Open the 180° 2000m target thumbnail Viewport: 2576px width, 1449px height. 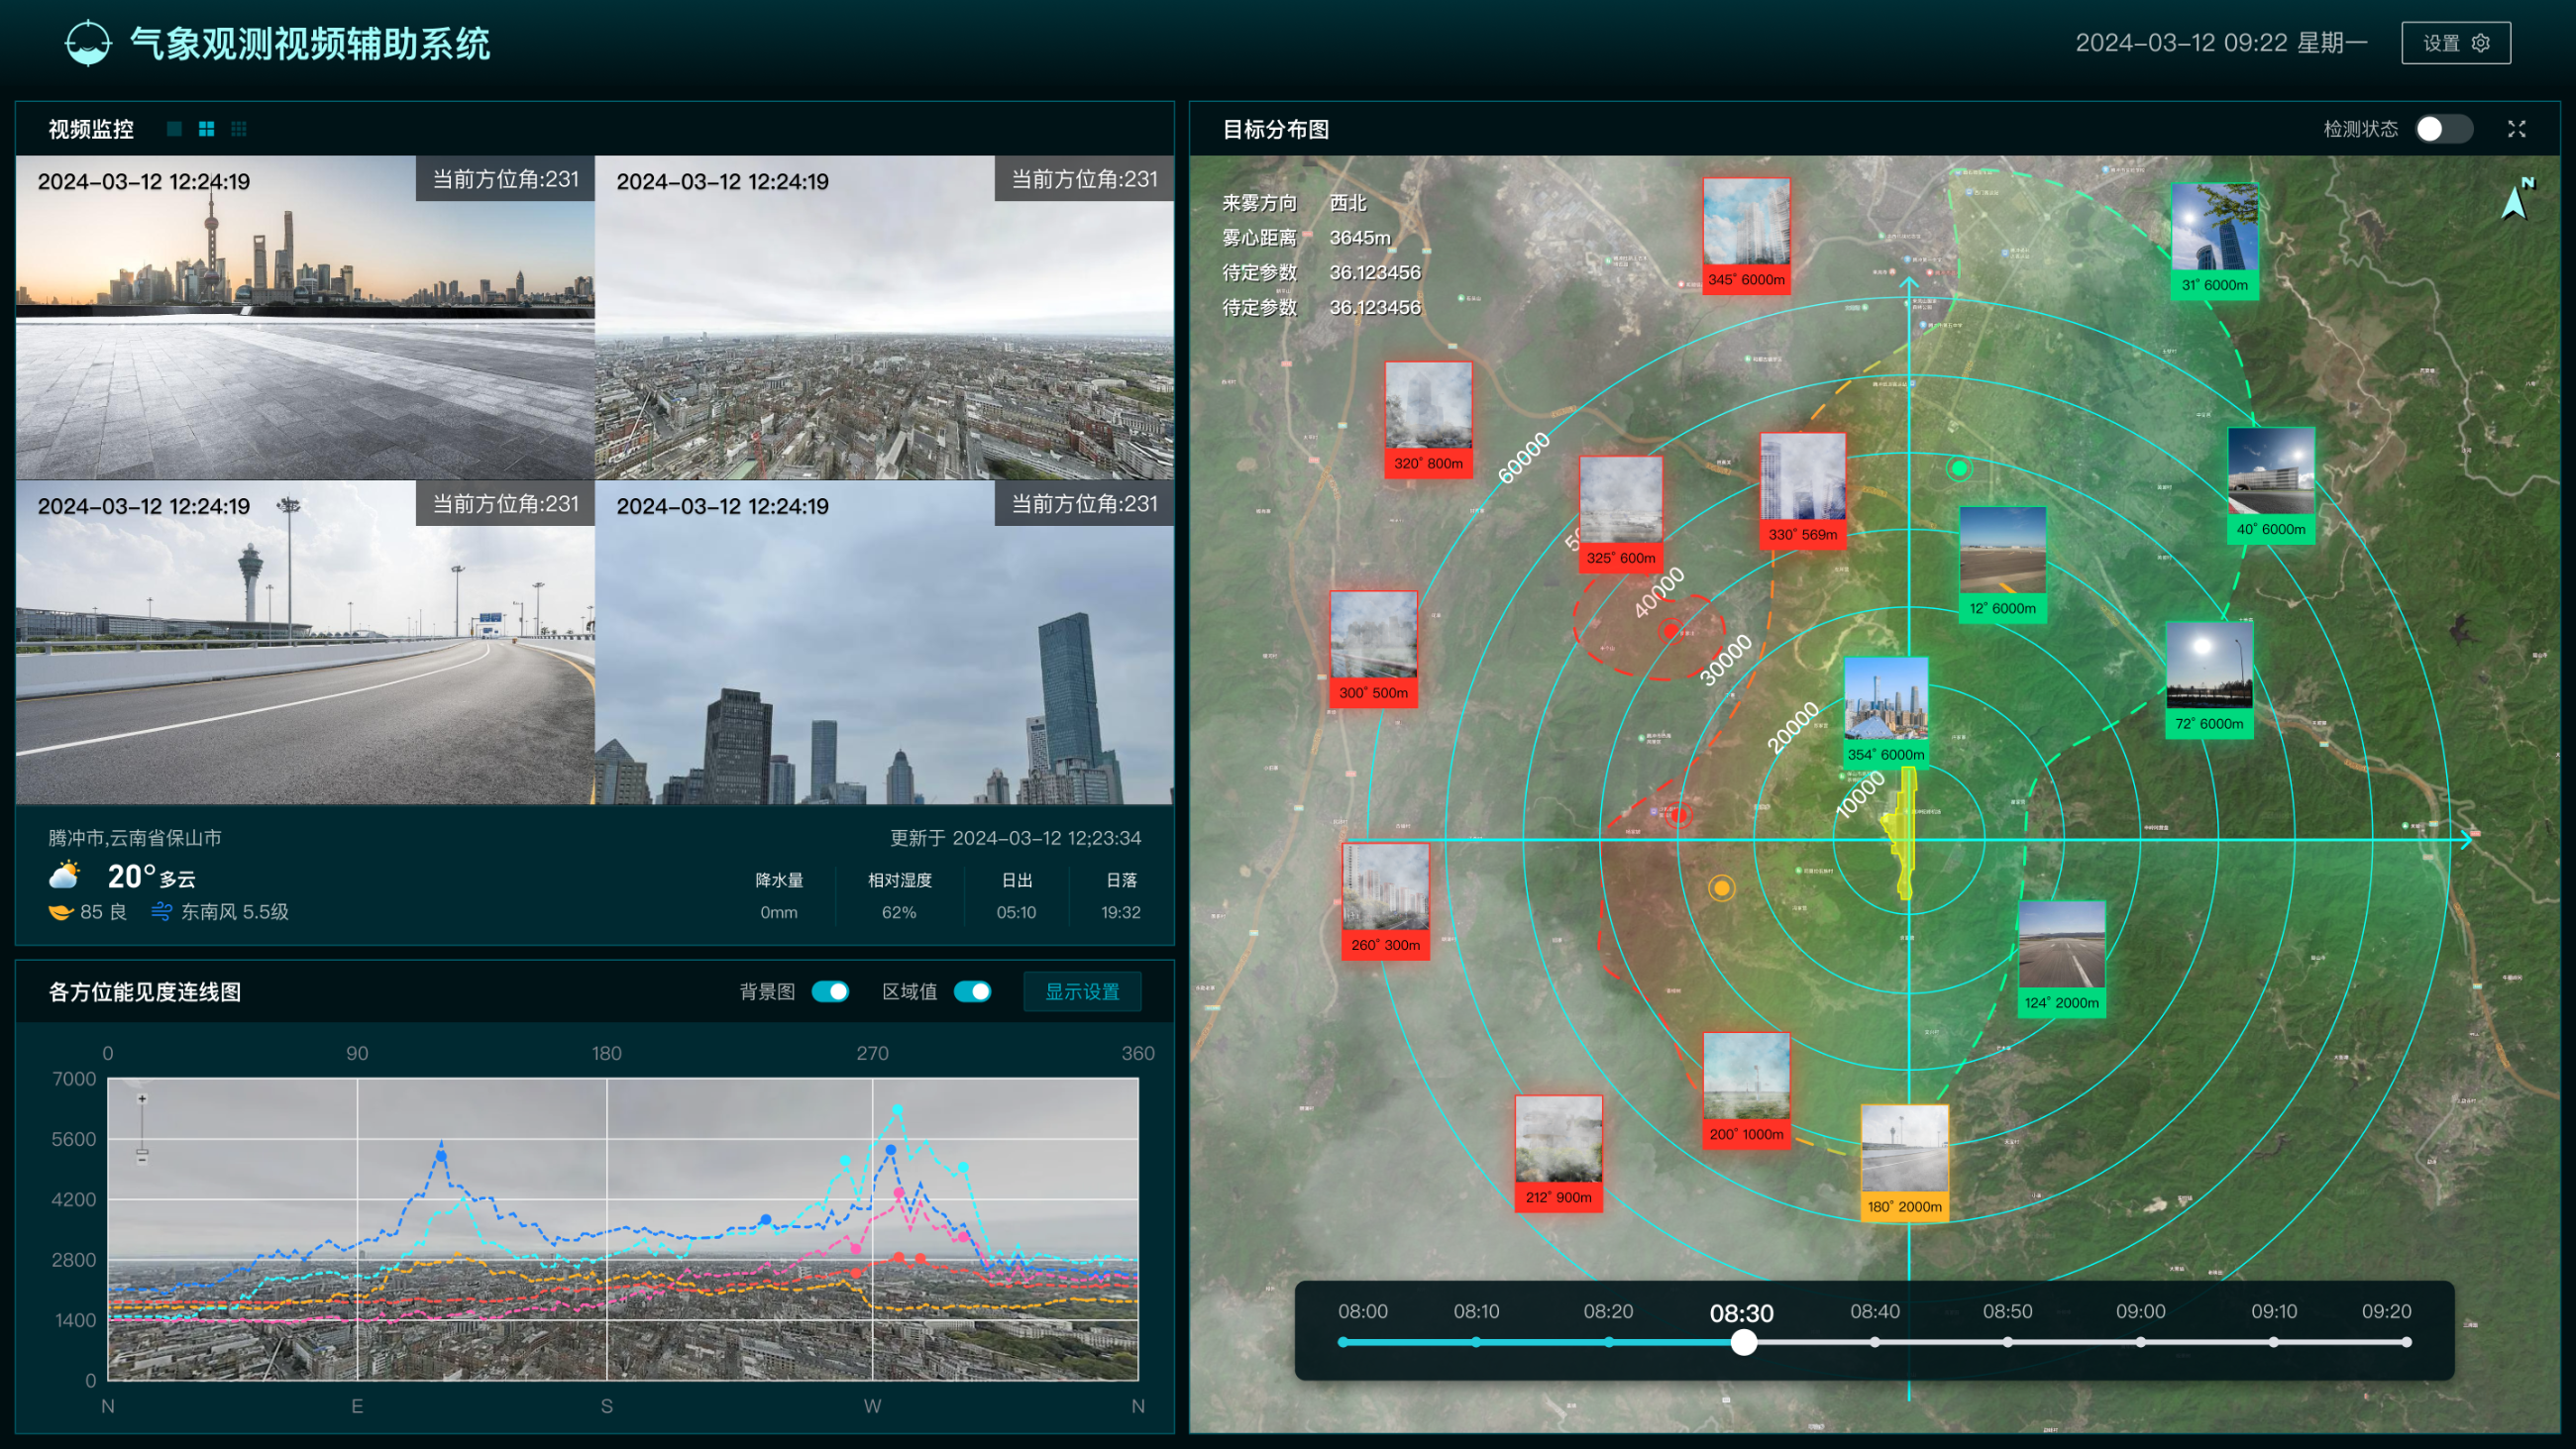(x=1904, y=1162)
